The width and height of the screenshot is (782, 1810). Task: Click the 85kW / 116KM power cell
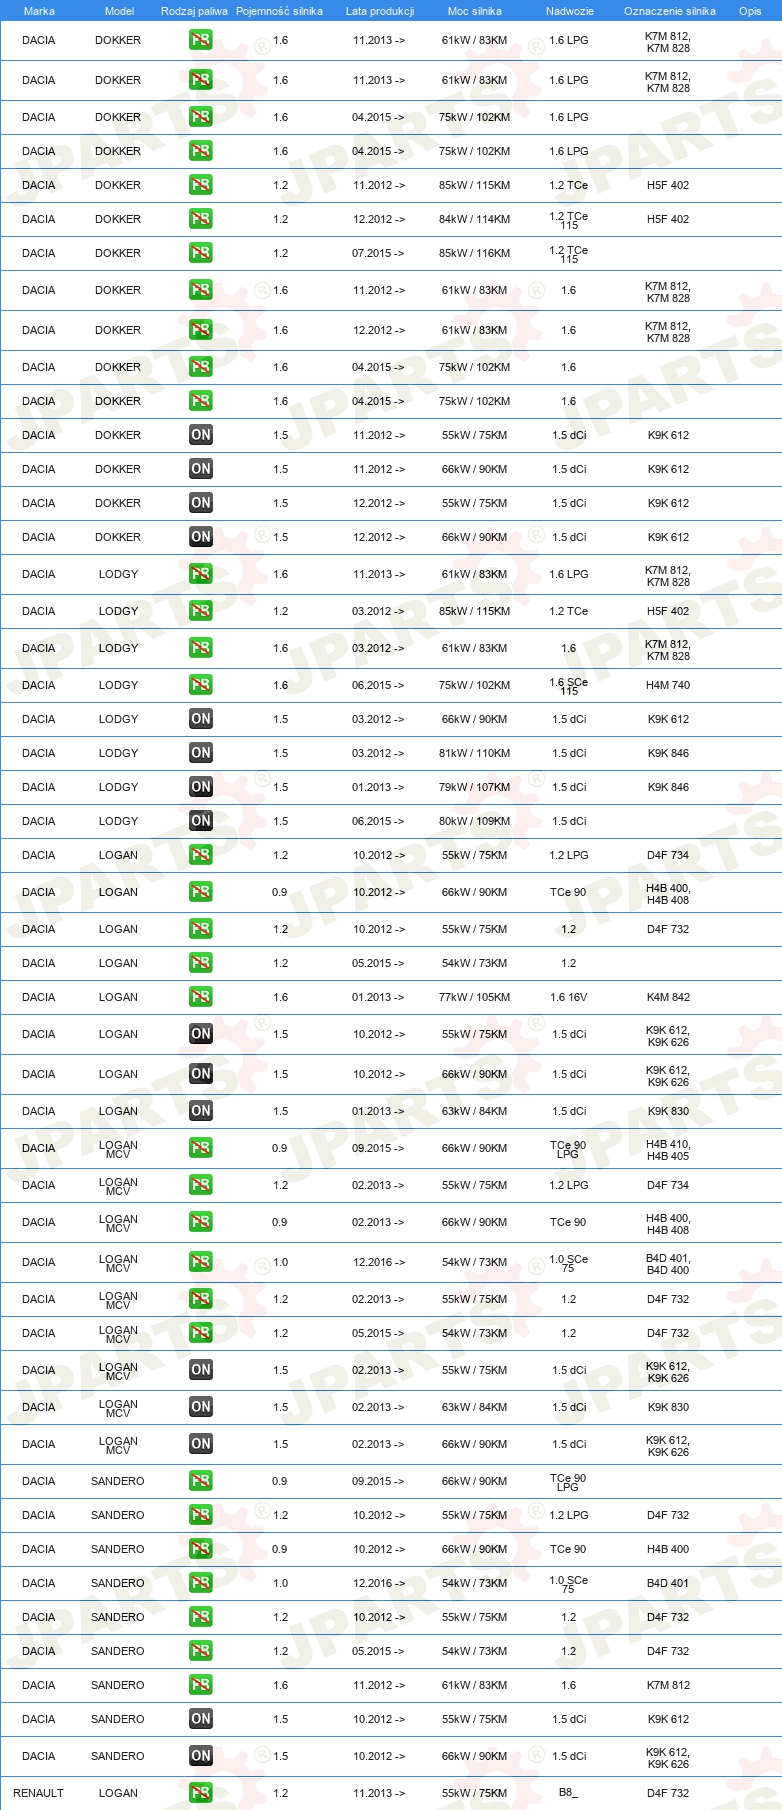[474, 253]
